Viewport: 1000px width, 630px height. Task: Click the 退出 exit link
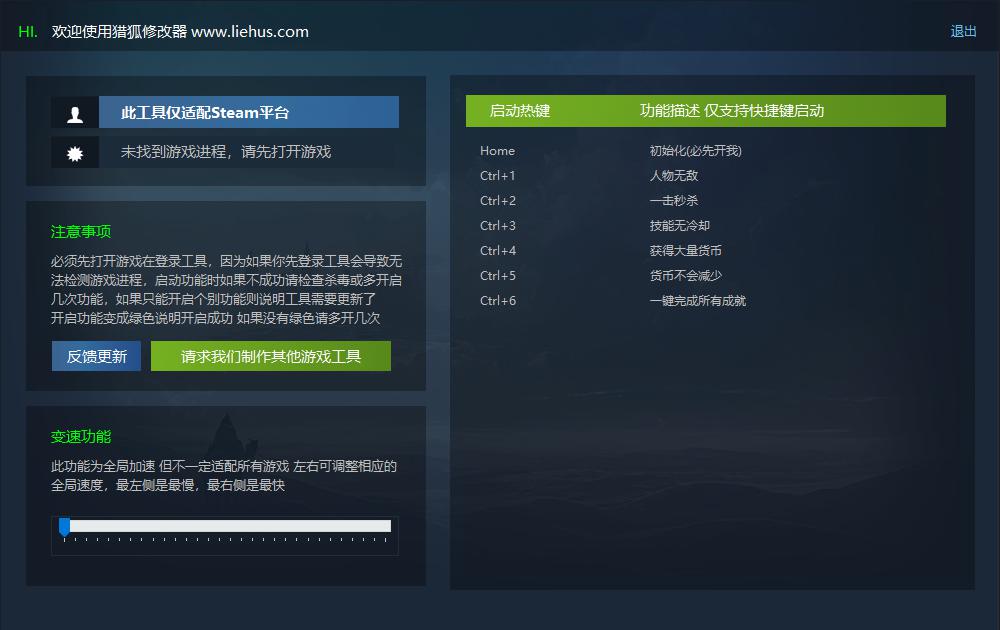tap(963, 31)
